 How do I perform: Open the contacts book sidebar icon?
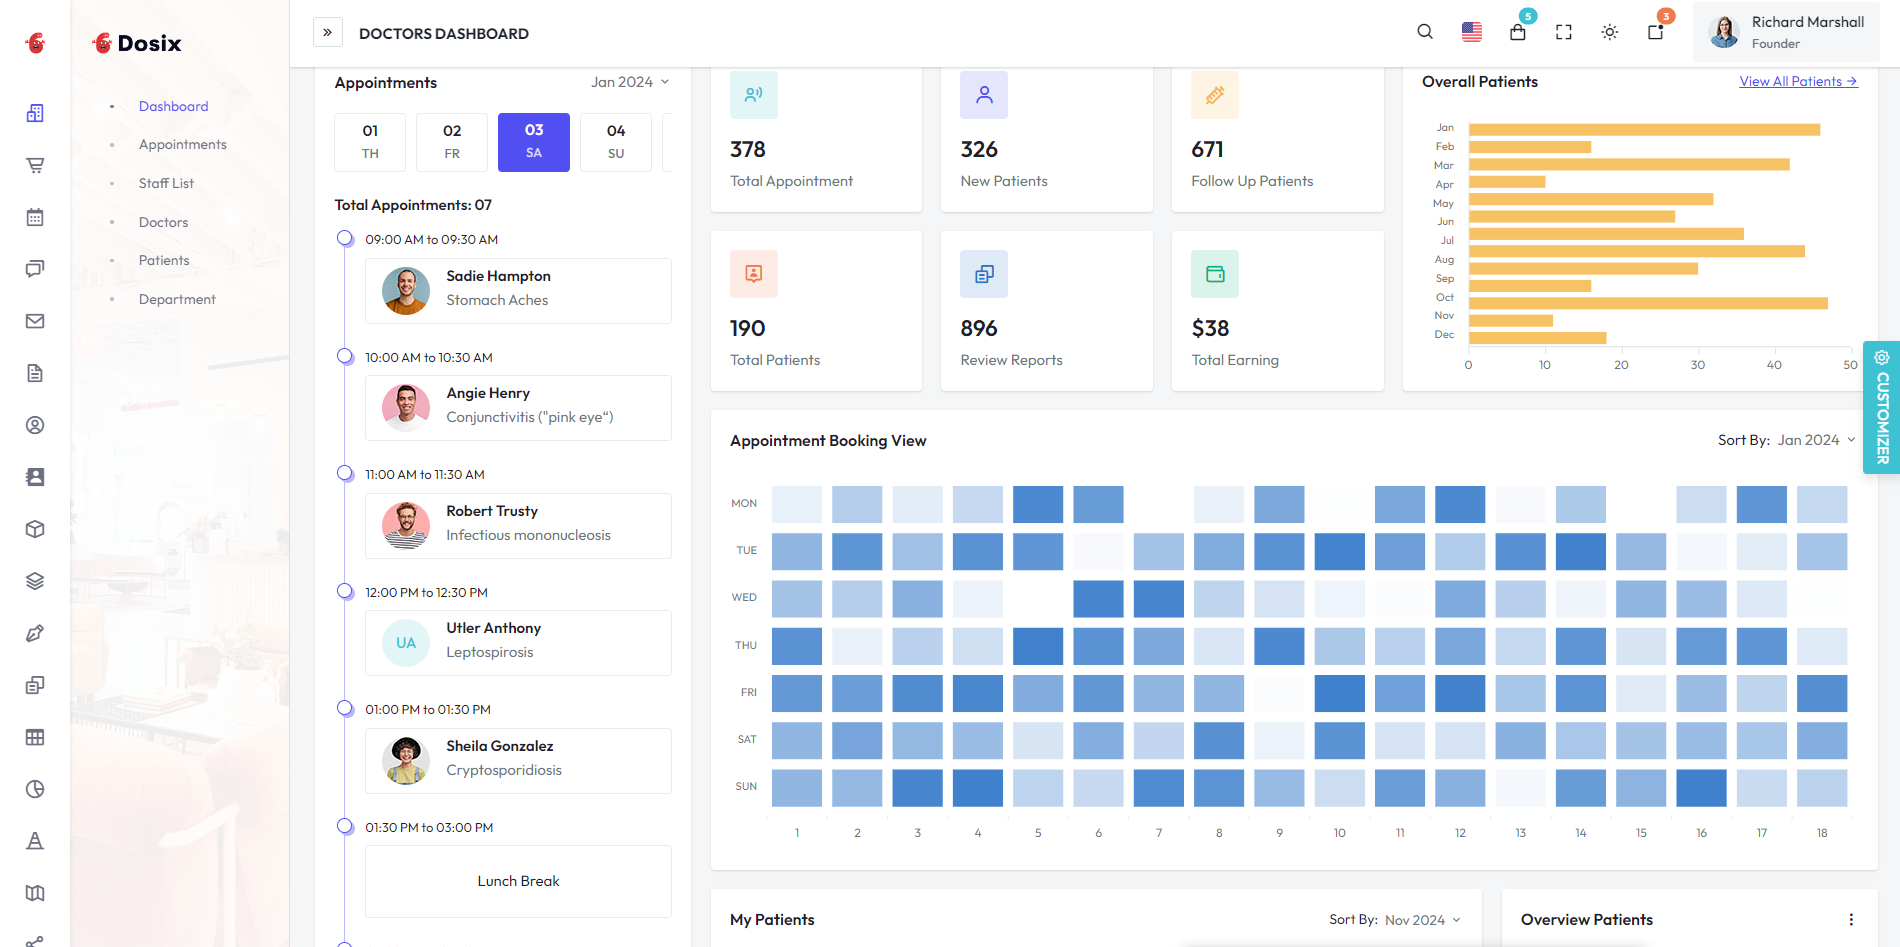point(35,477)
